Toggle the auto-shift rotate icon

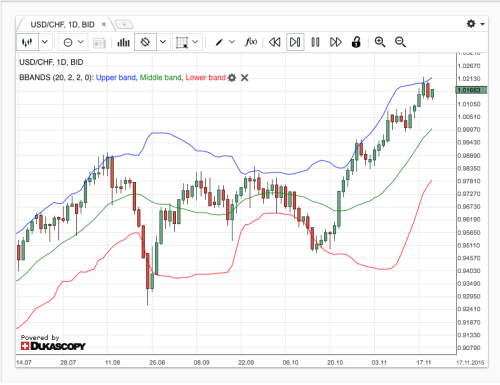pyautogui.click(x=145, y=42)
